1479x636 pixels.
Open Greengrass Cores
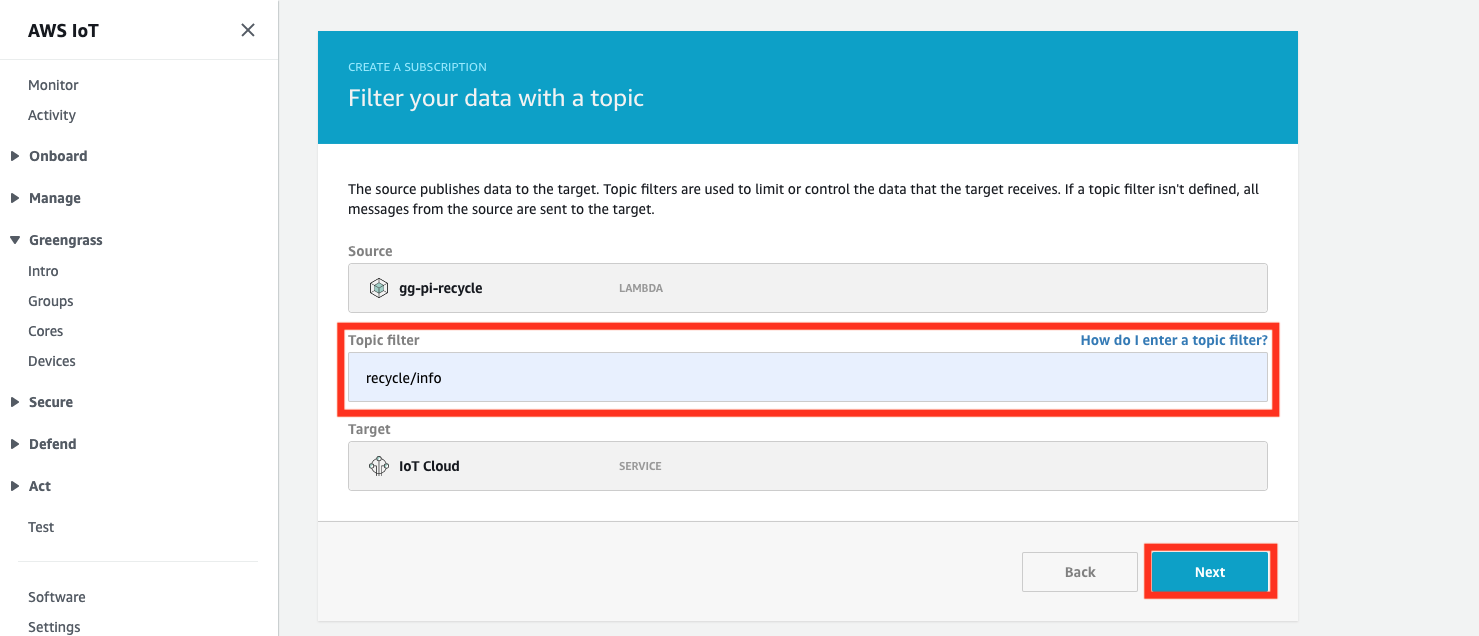click(46, 331)
